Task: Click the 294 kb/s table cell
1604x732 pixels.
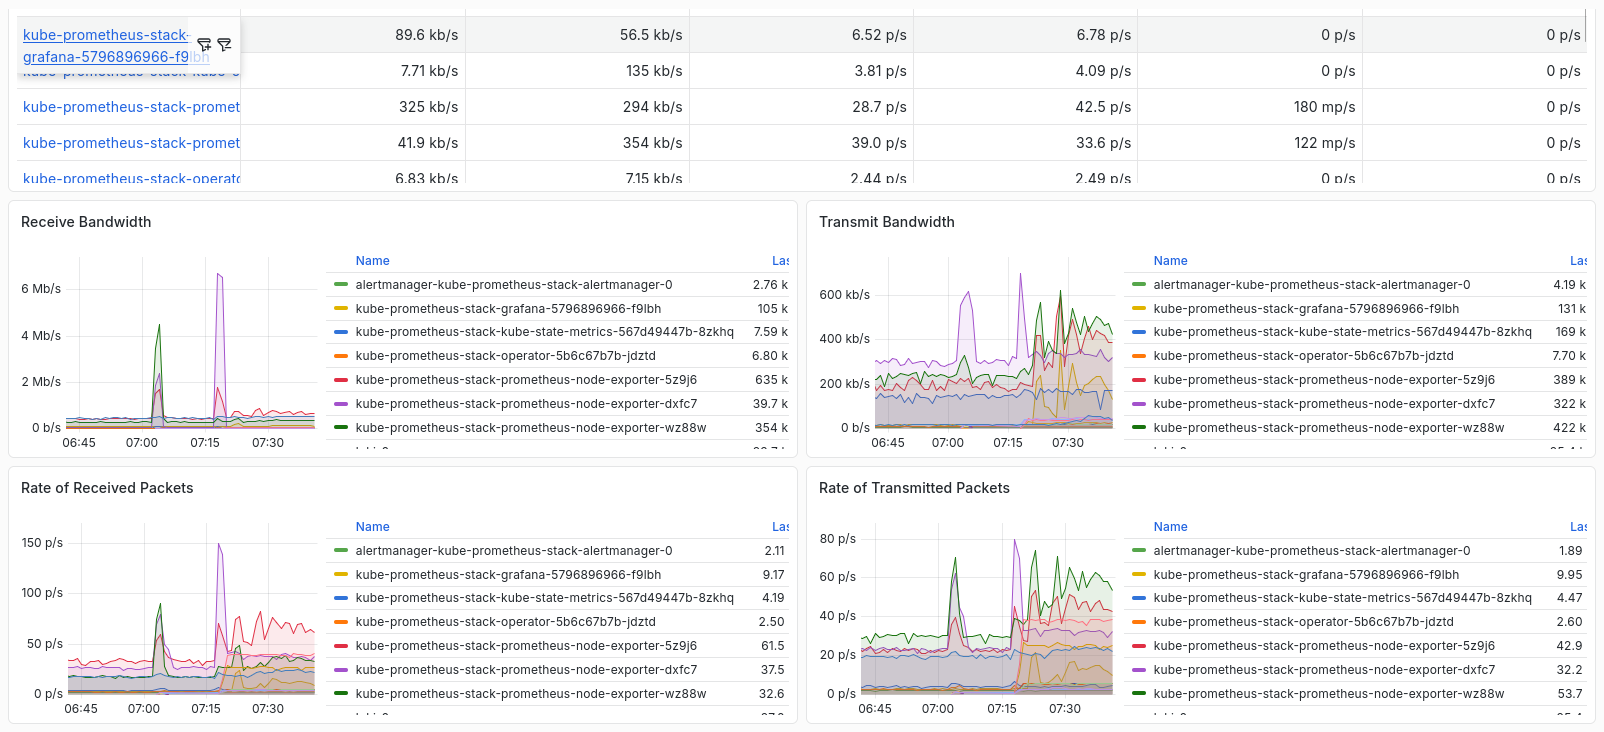Action: click(577, 107)
